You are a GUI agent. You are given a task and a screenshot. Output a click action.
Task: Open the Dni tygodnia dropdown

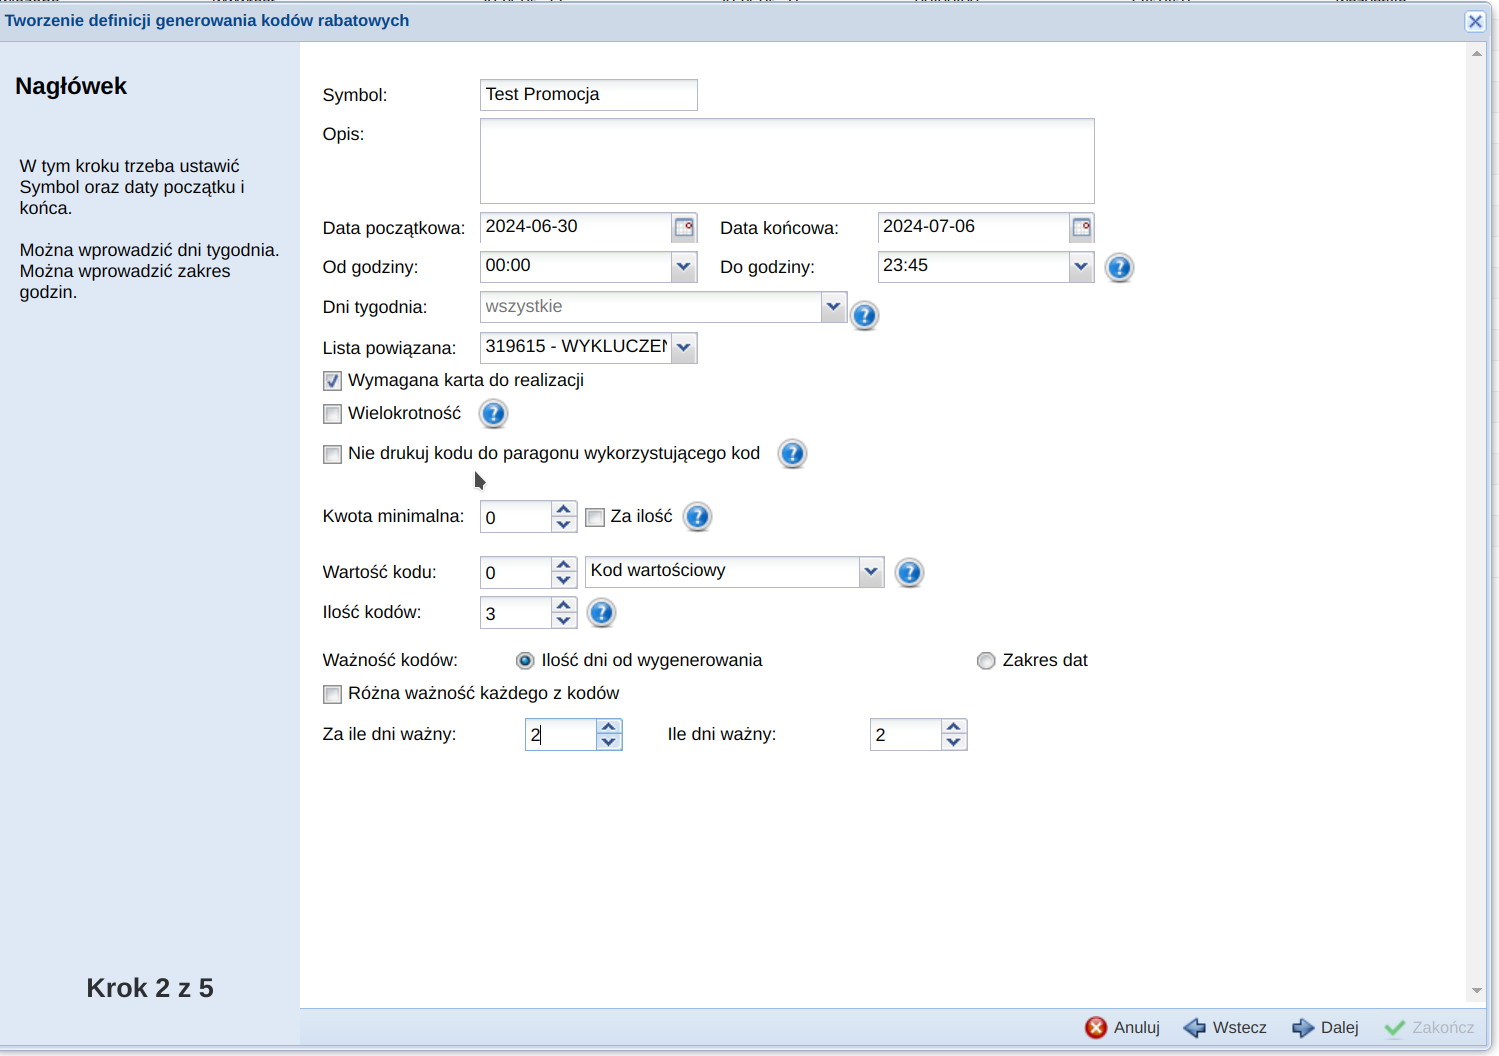pyautogui.click(x=834, y=307)
